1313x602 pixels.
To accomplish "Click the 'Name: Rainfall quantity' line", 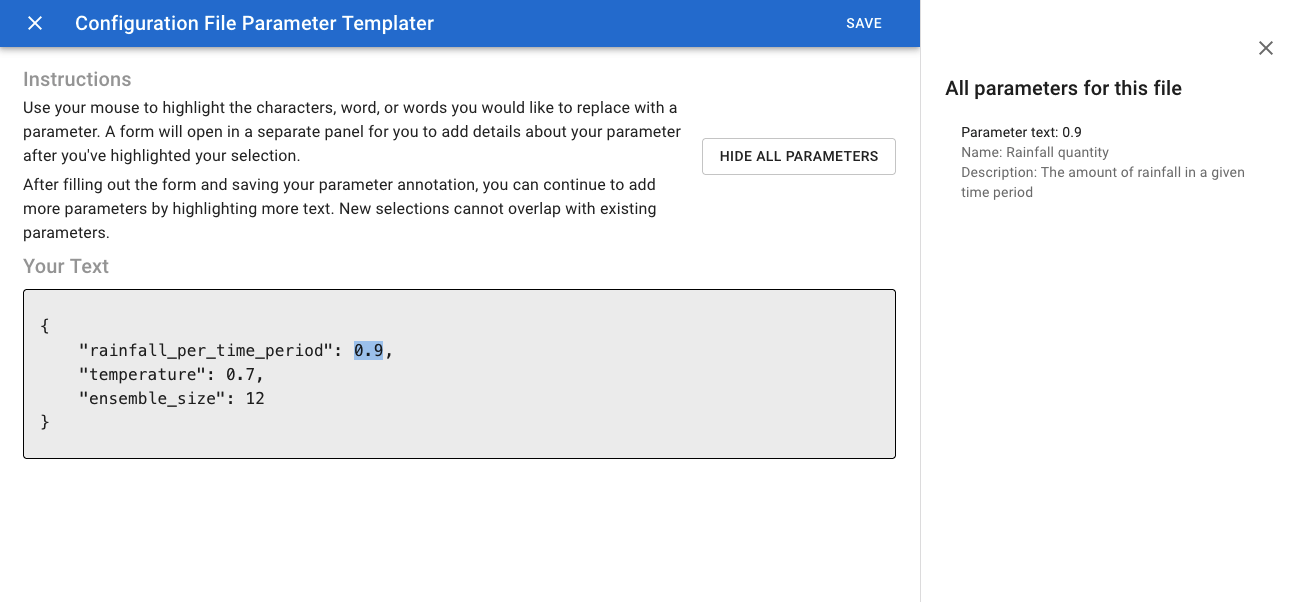I will click(x=1035, y=152).
